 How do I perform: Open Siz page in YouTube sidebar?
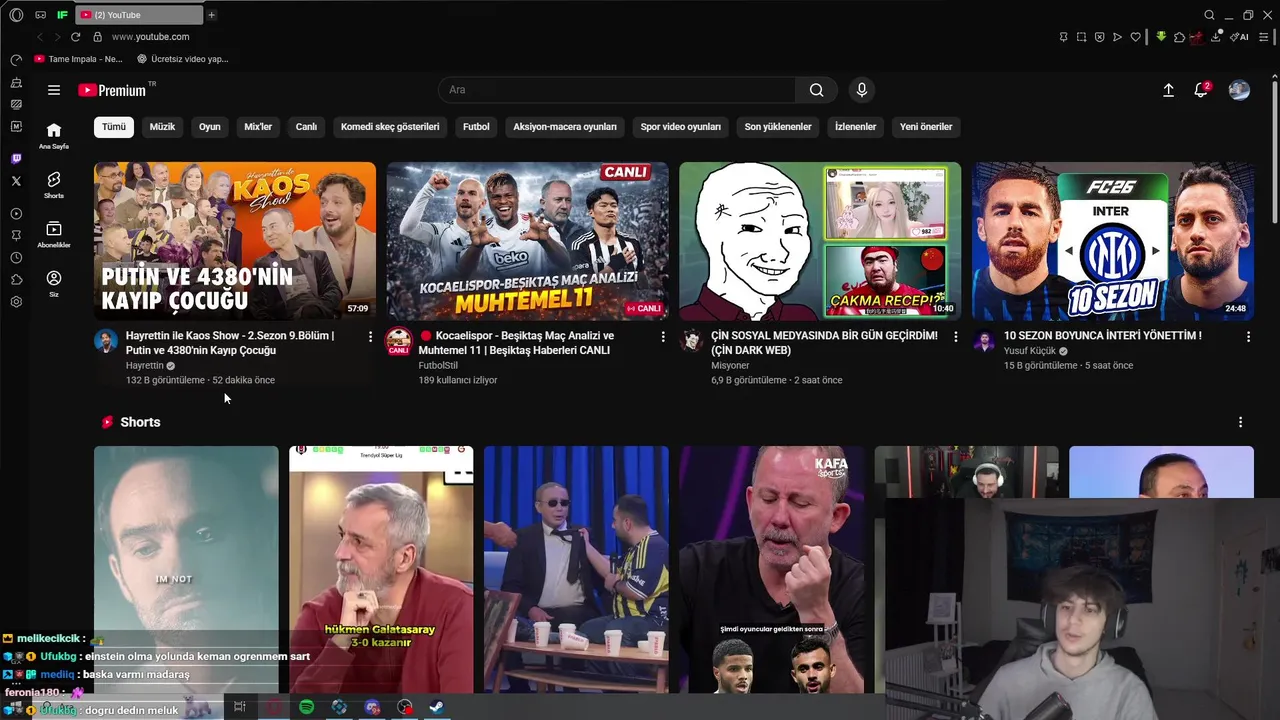54,284
